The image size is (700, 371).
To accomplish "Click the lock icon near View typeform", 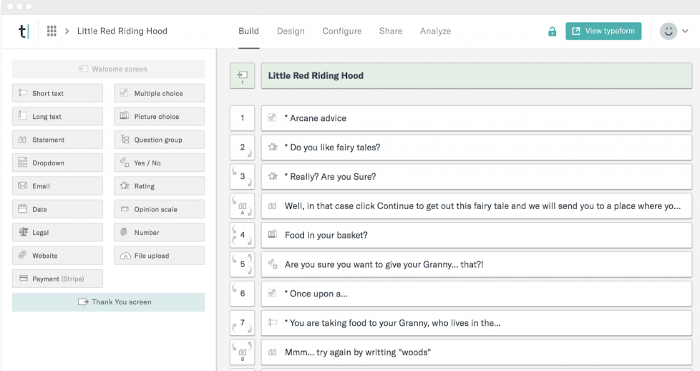I will click(552, 31).
